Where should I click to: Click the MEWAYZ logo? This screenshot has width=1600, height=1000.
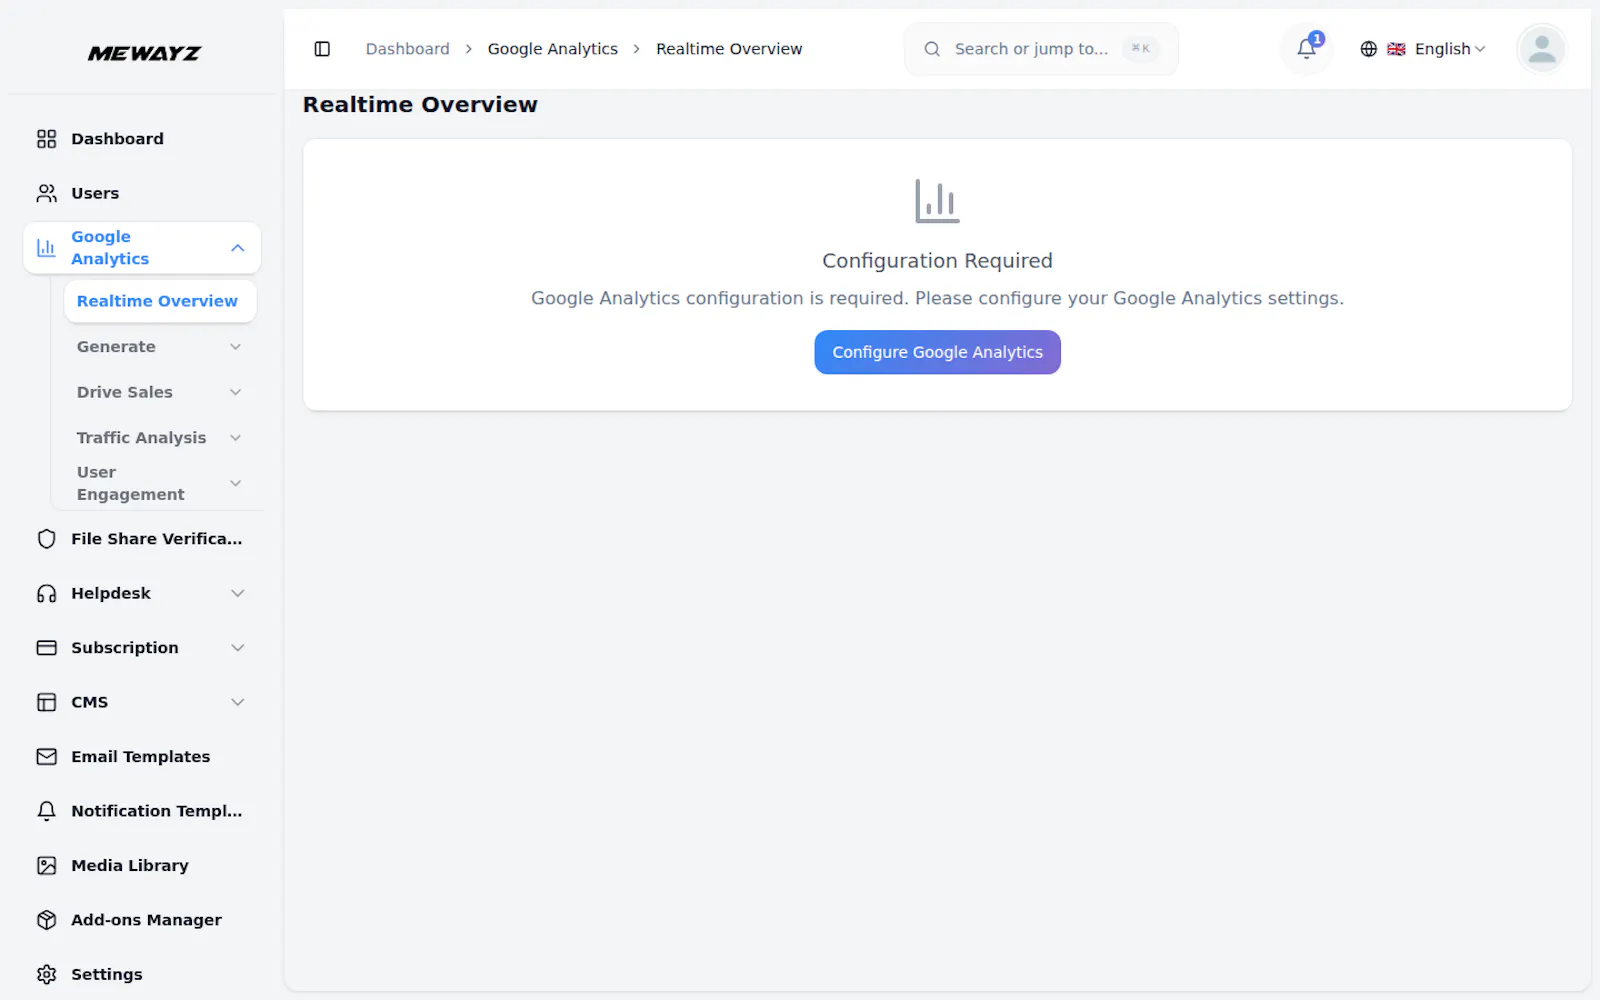pos(144,53)
